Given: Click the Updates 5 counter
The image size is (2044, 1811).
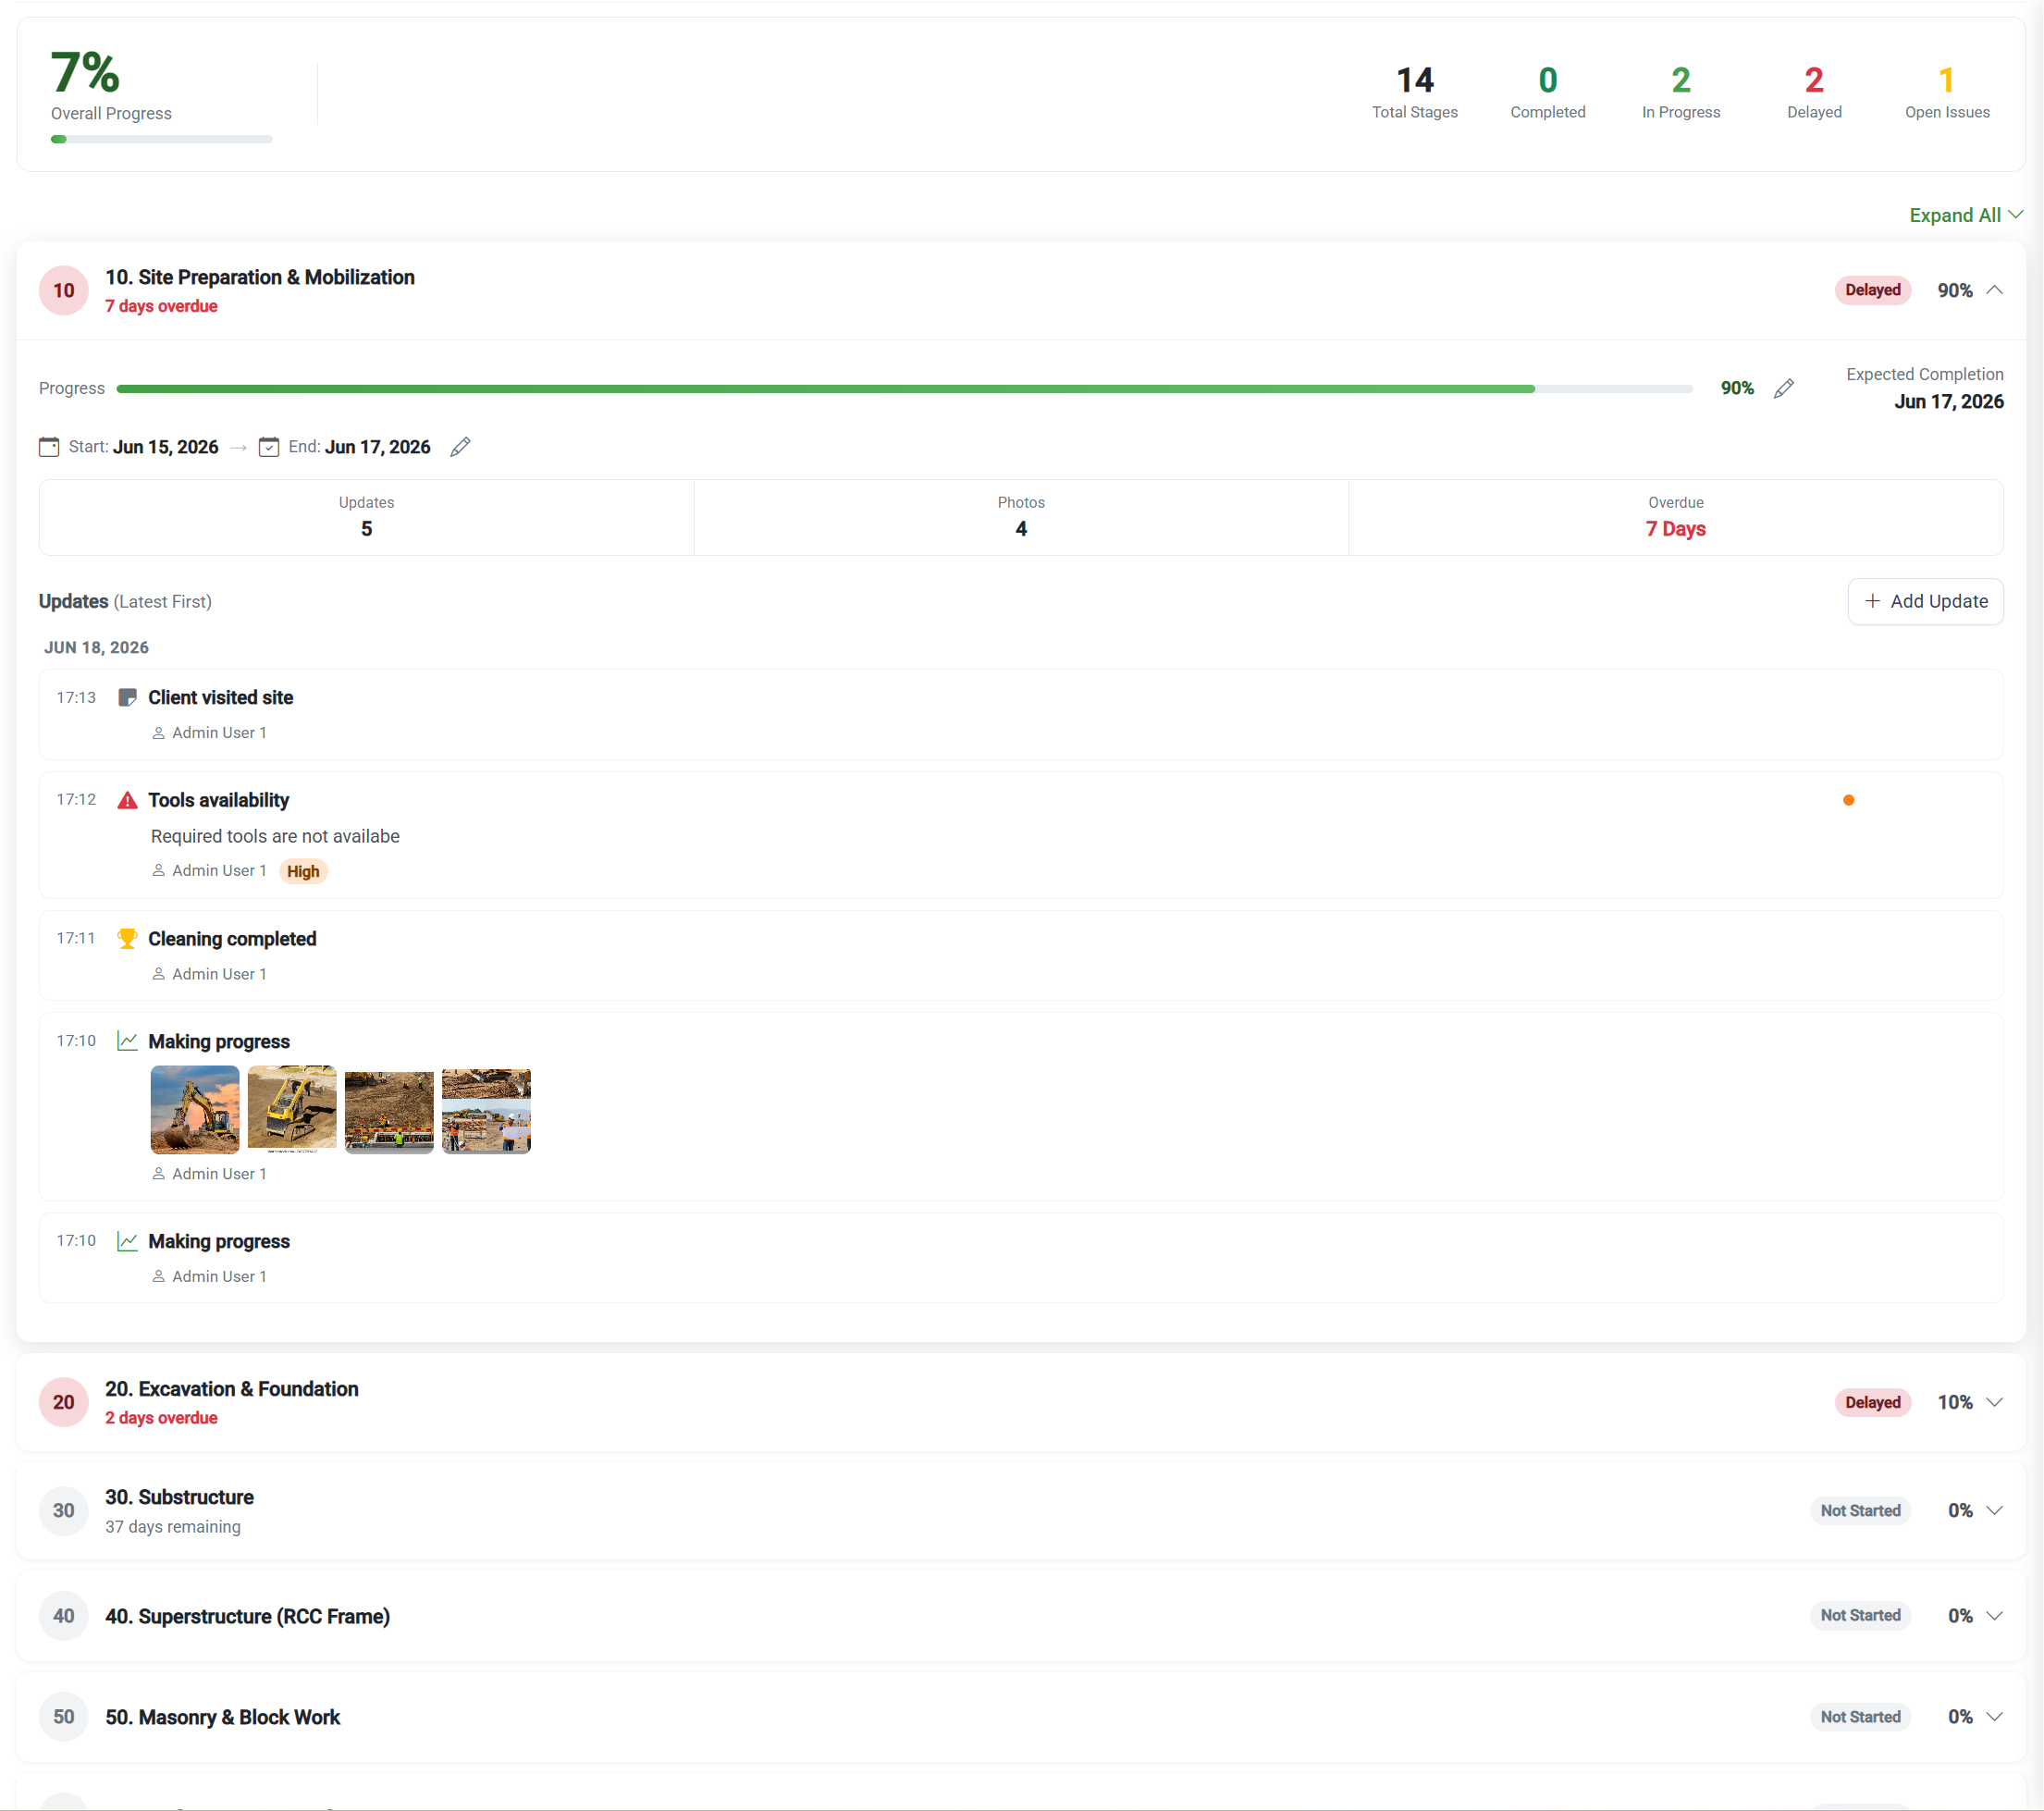Looking at the screenshot, I should (366, 517).
